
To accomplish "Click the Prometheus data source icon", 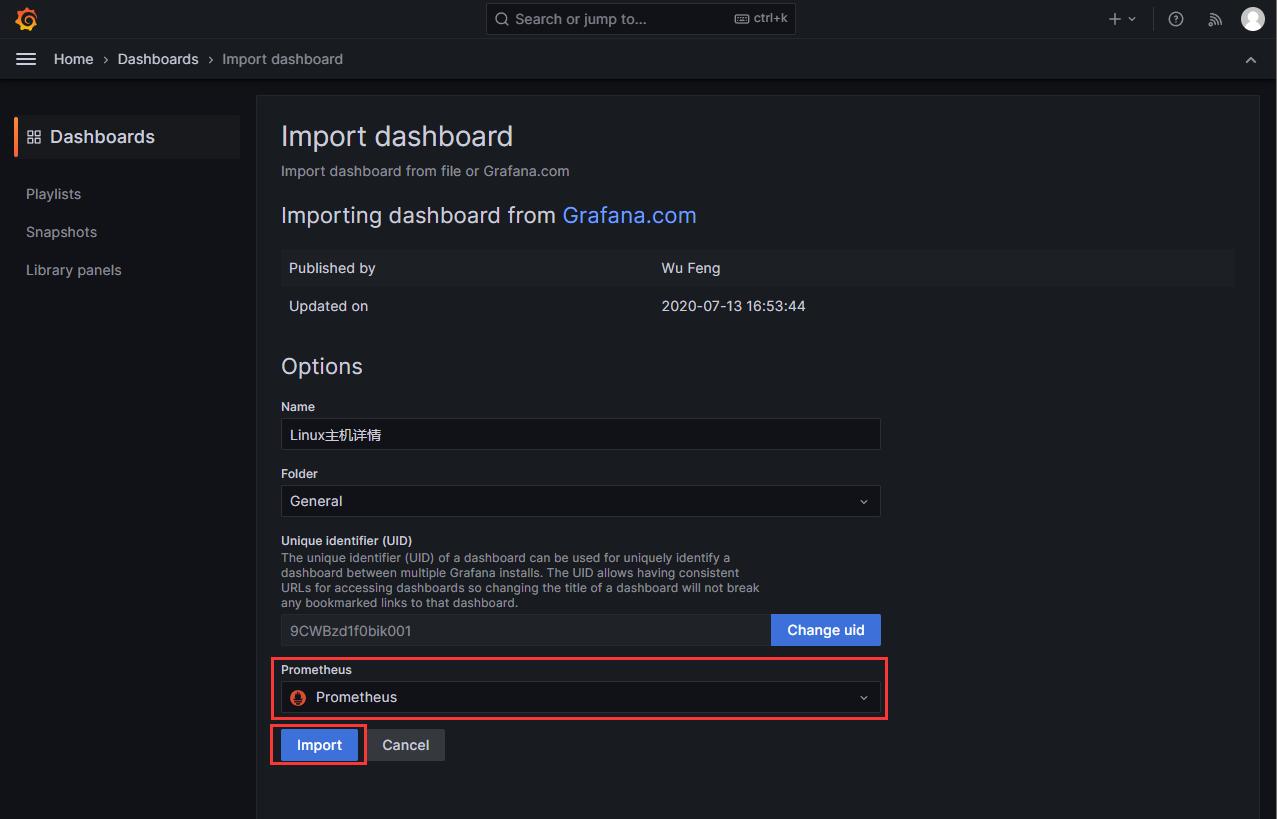I will (x=298, y=698).
